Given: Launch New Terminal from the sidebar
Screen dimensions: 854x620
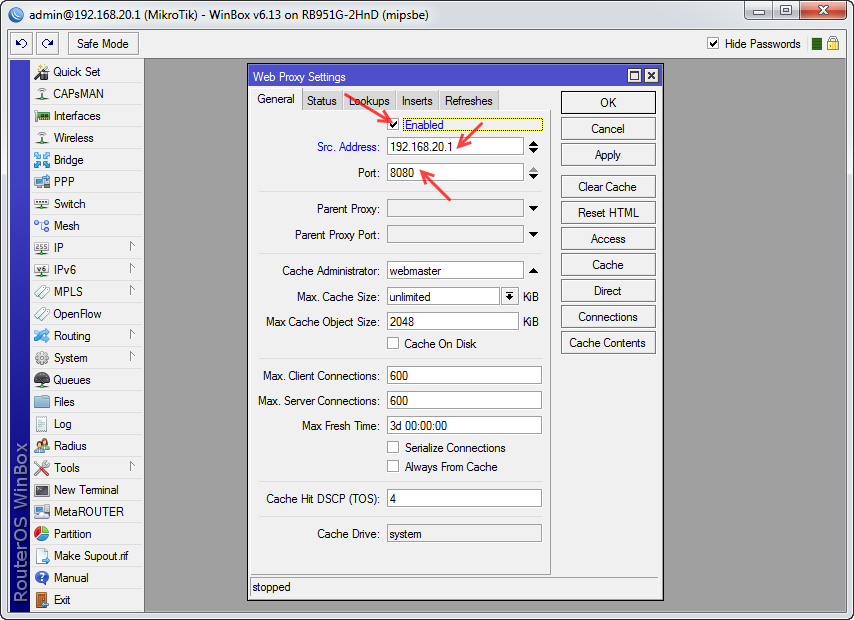Looking at the screenshot, I should click(87, 490).
